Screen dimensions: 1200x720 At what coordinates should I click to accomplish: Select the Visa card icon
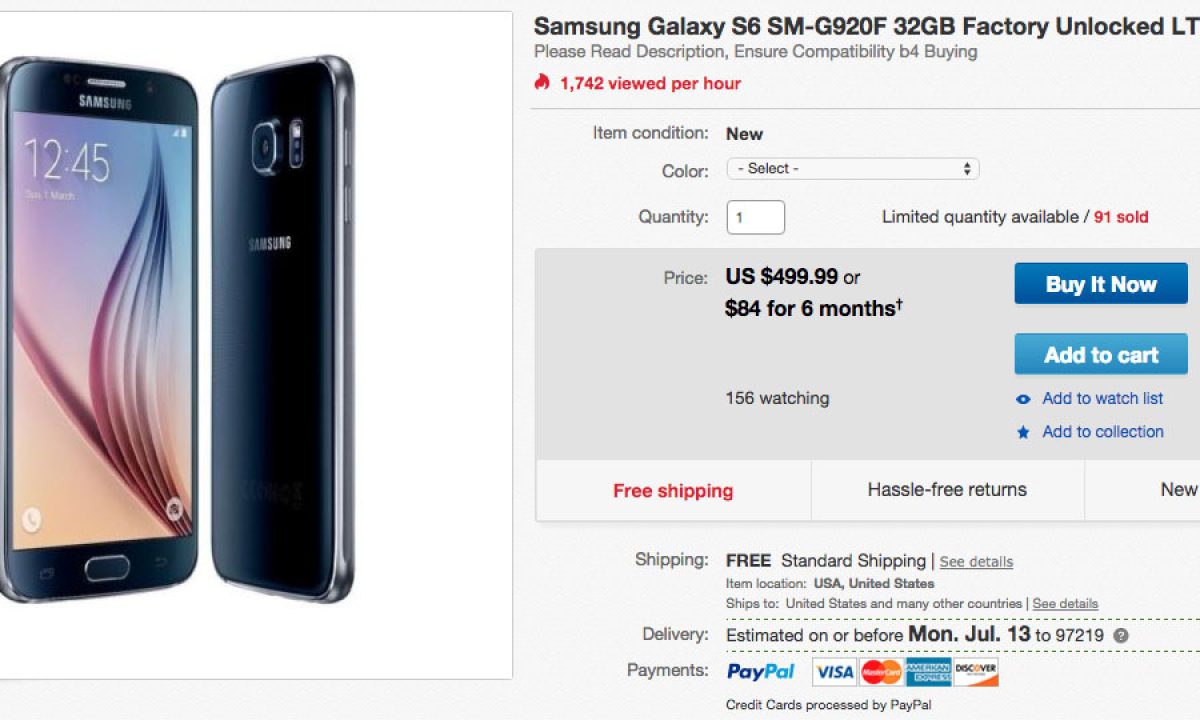(x=834, y=672)
